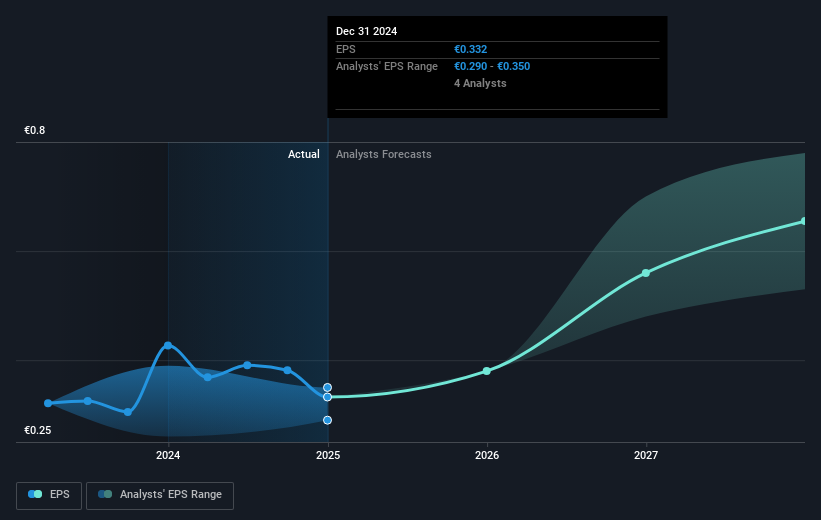Select the 2026 forecast data point
Image resolution: width=821 pixels, height=520 pixels.
tap(487, 371)
